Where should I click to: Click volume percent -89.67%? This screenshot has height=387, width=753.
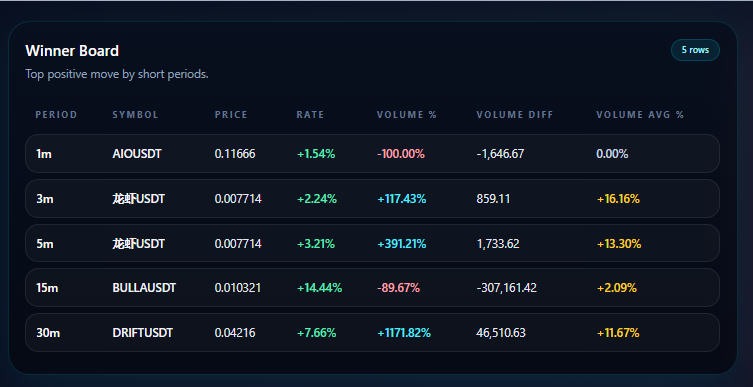click(399, 288)
